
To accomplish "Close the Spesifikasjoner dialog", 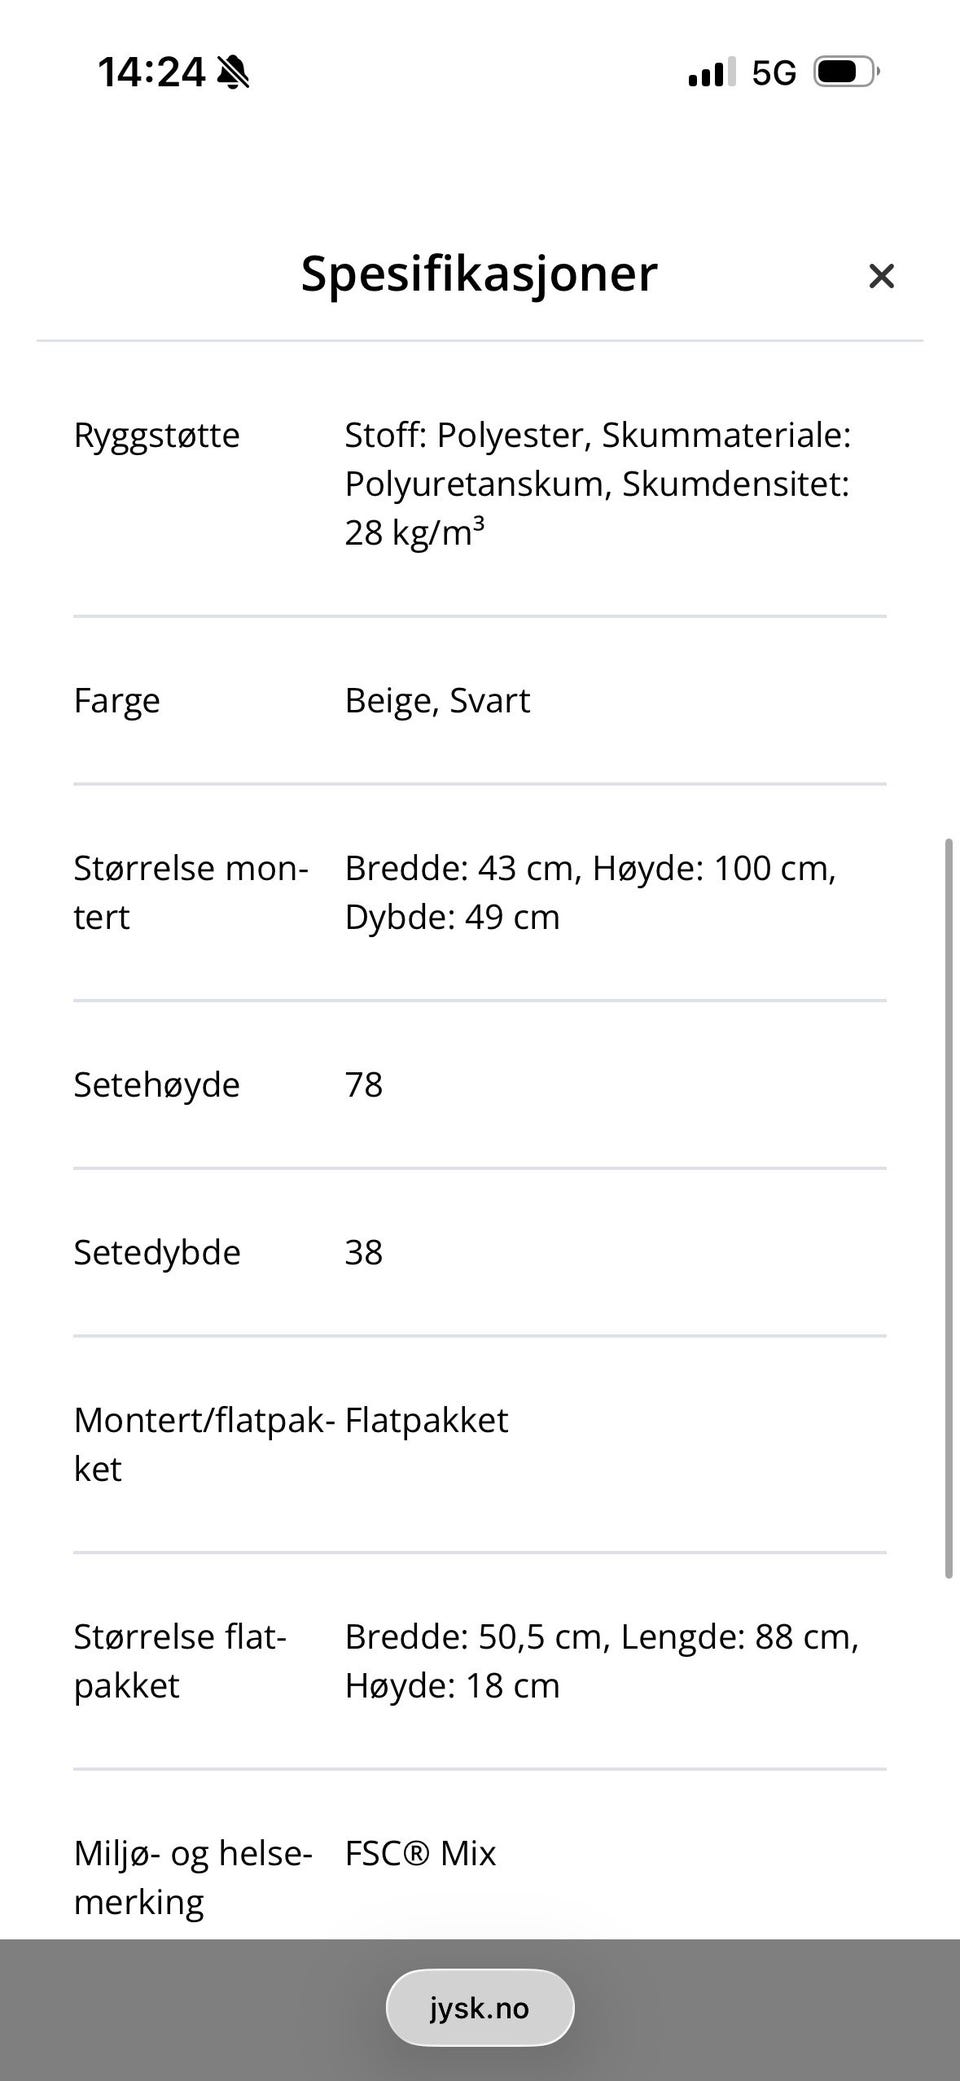I will pos(881,276).
